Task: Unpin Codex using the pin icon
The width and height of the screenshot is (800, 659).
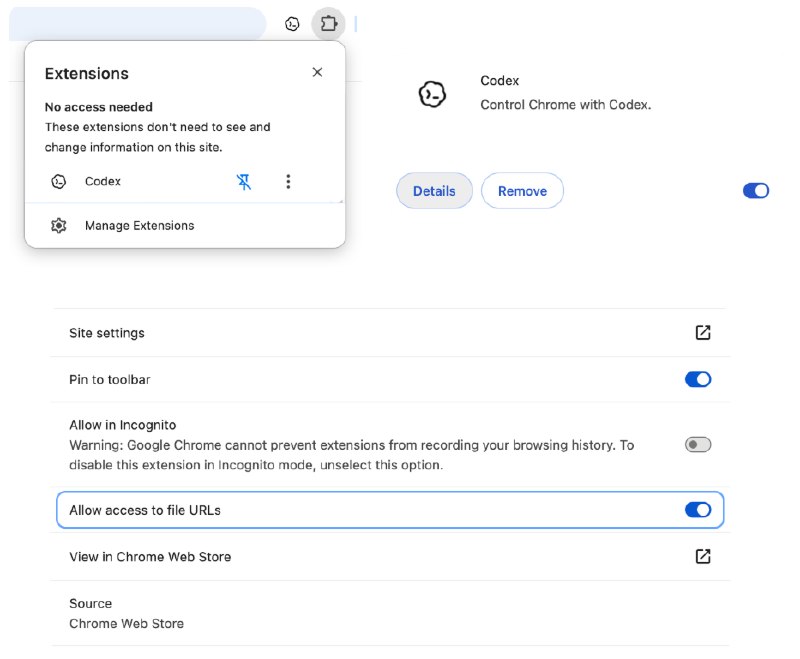Action: click(244, 182)
